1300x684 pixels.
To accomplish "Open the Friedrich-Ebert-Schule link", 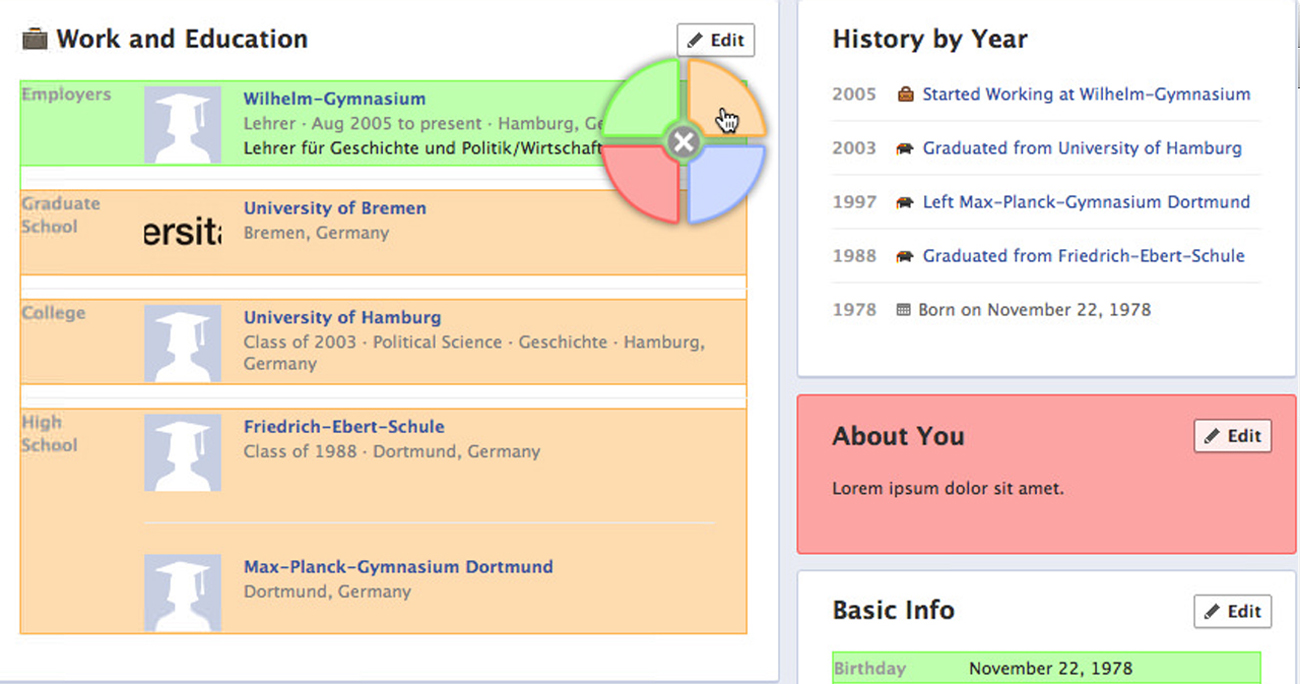I will click(x=344, y=426).
